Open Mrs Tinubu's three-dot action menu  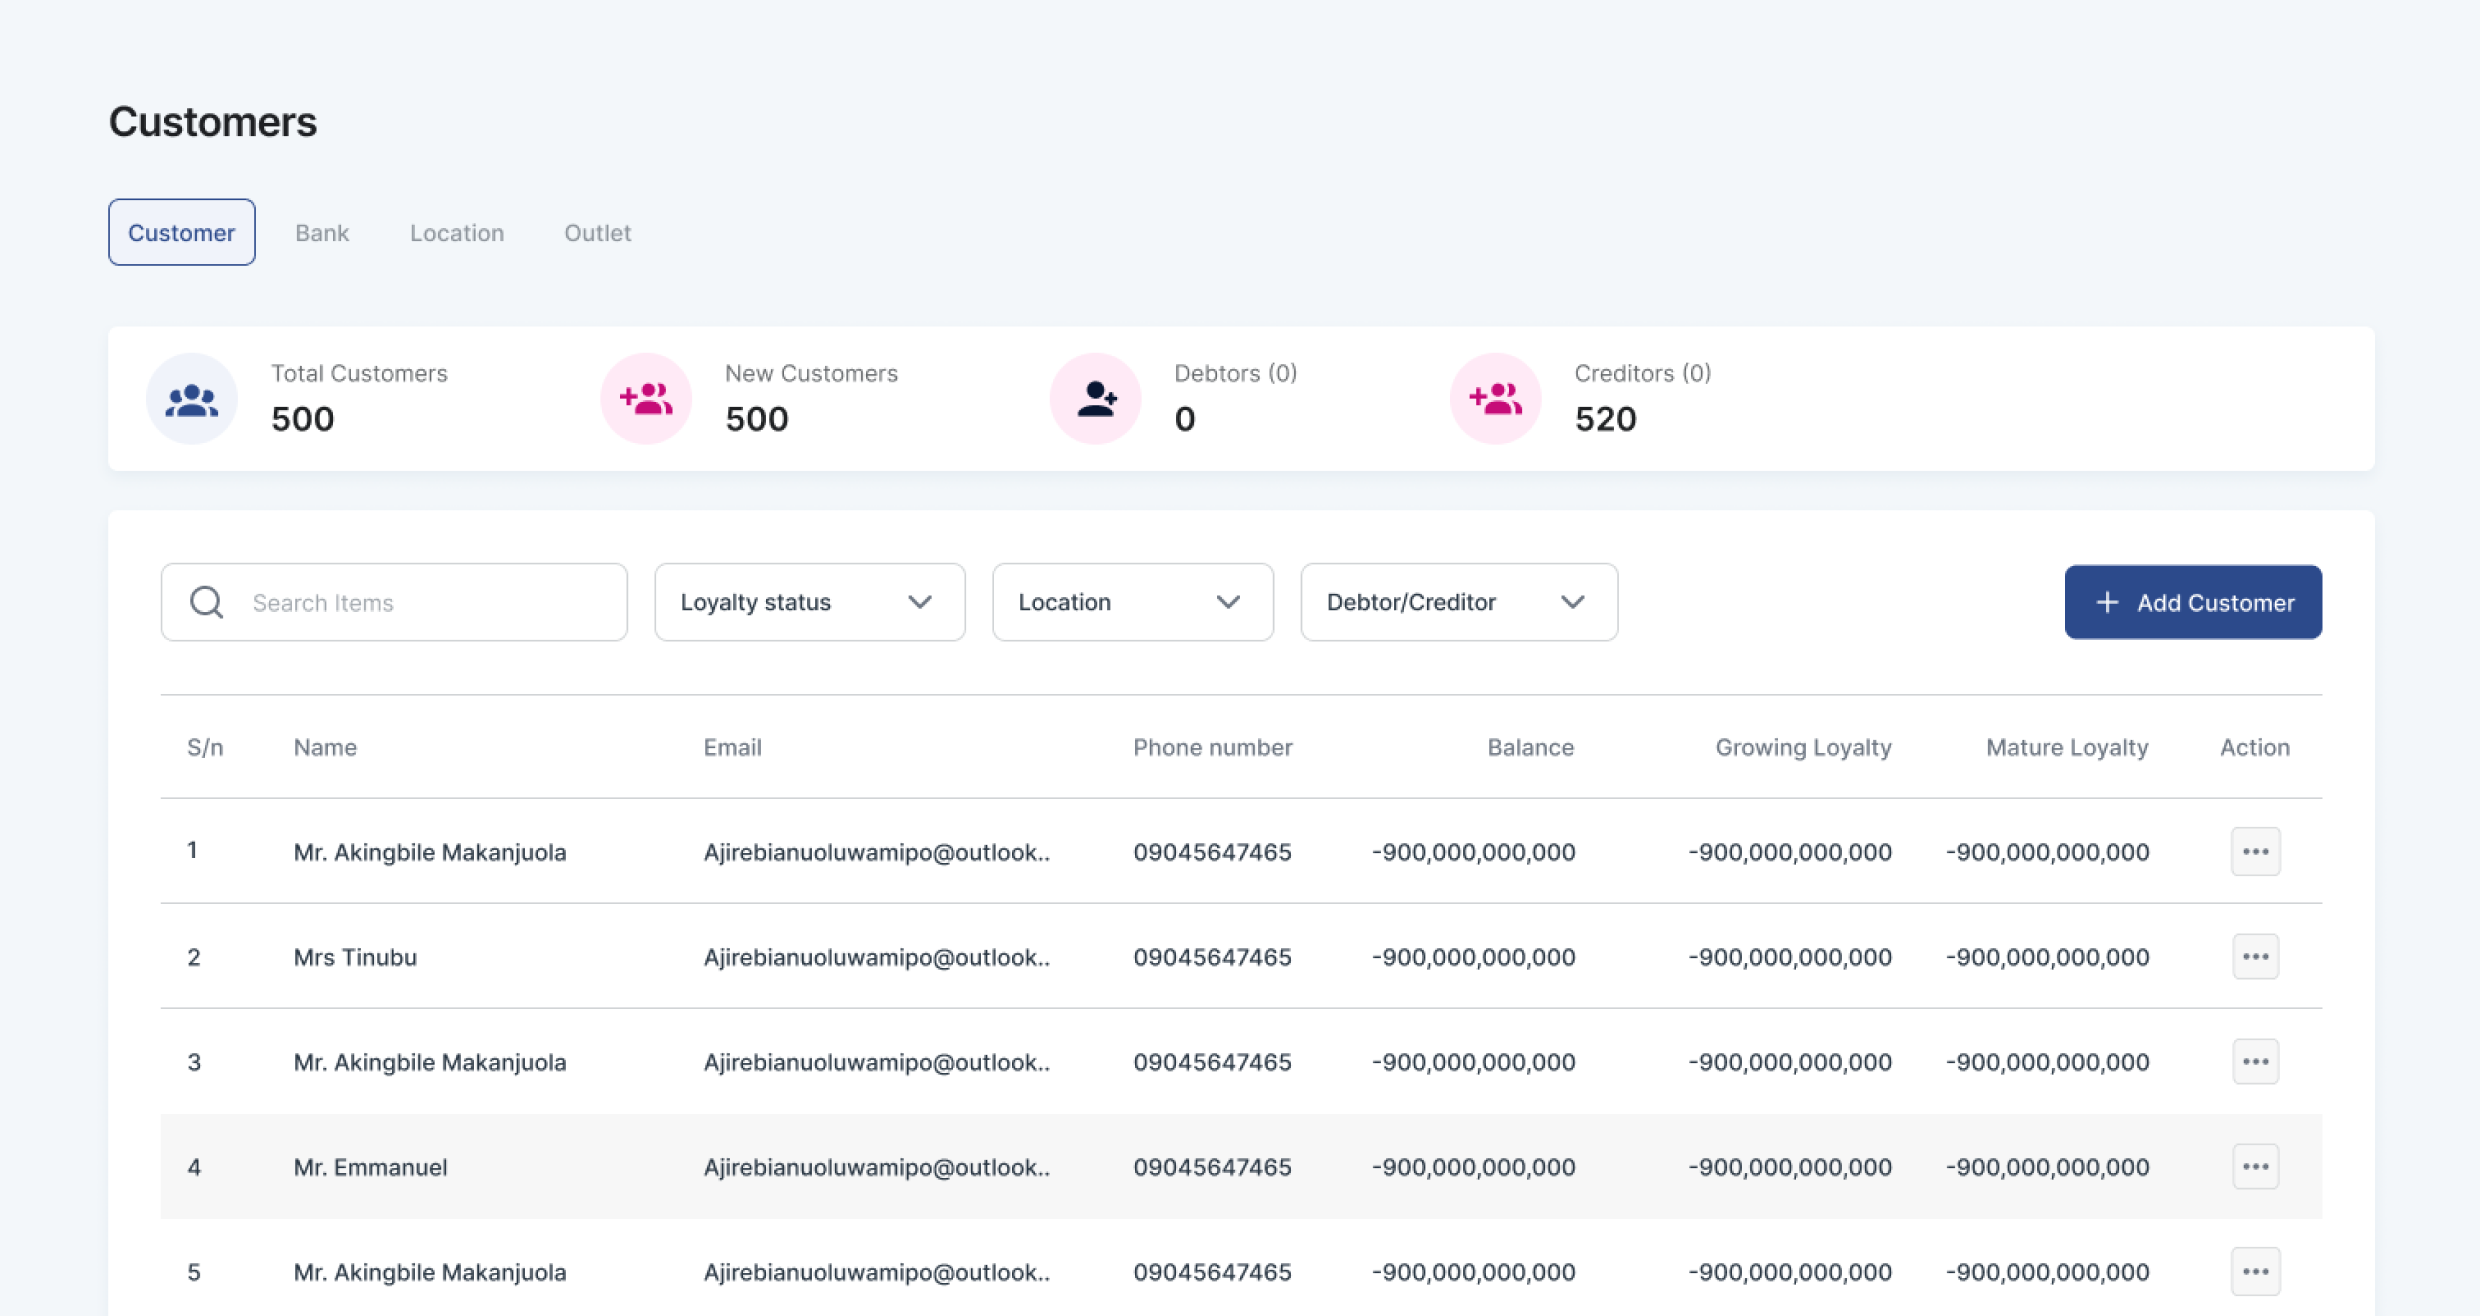[2255, 956]
